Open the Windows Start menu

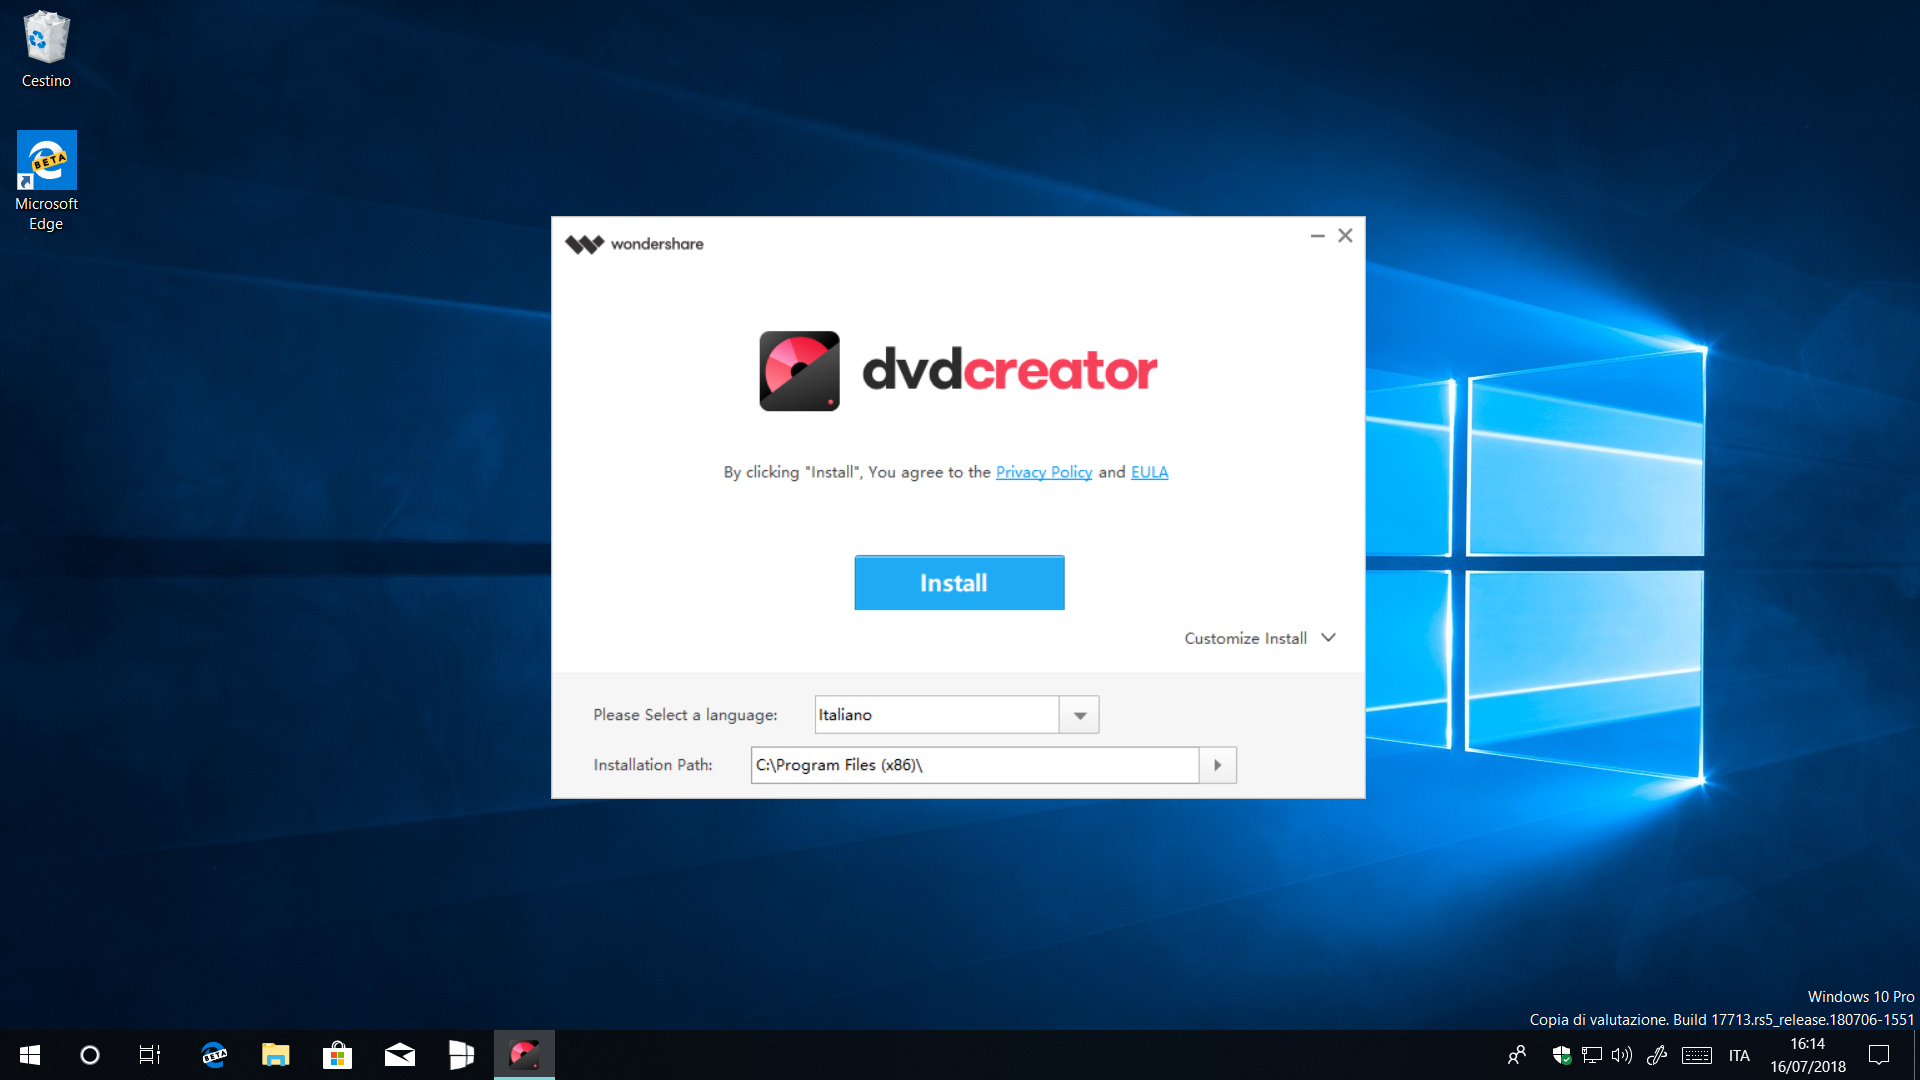pyautogui.click(x=30, y=1055)
